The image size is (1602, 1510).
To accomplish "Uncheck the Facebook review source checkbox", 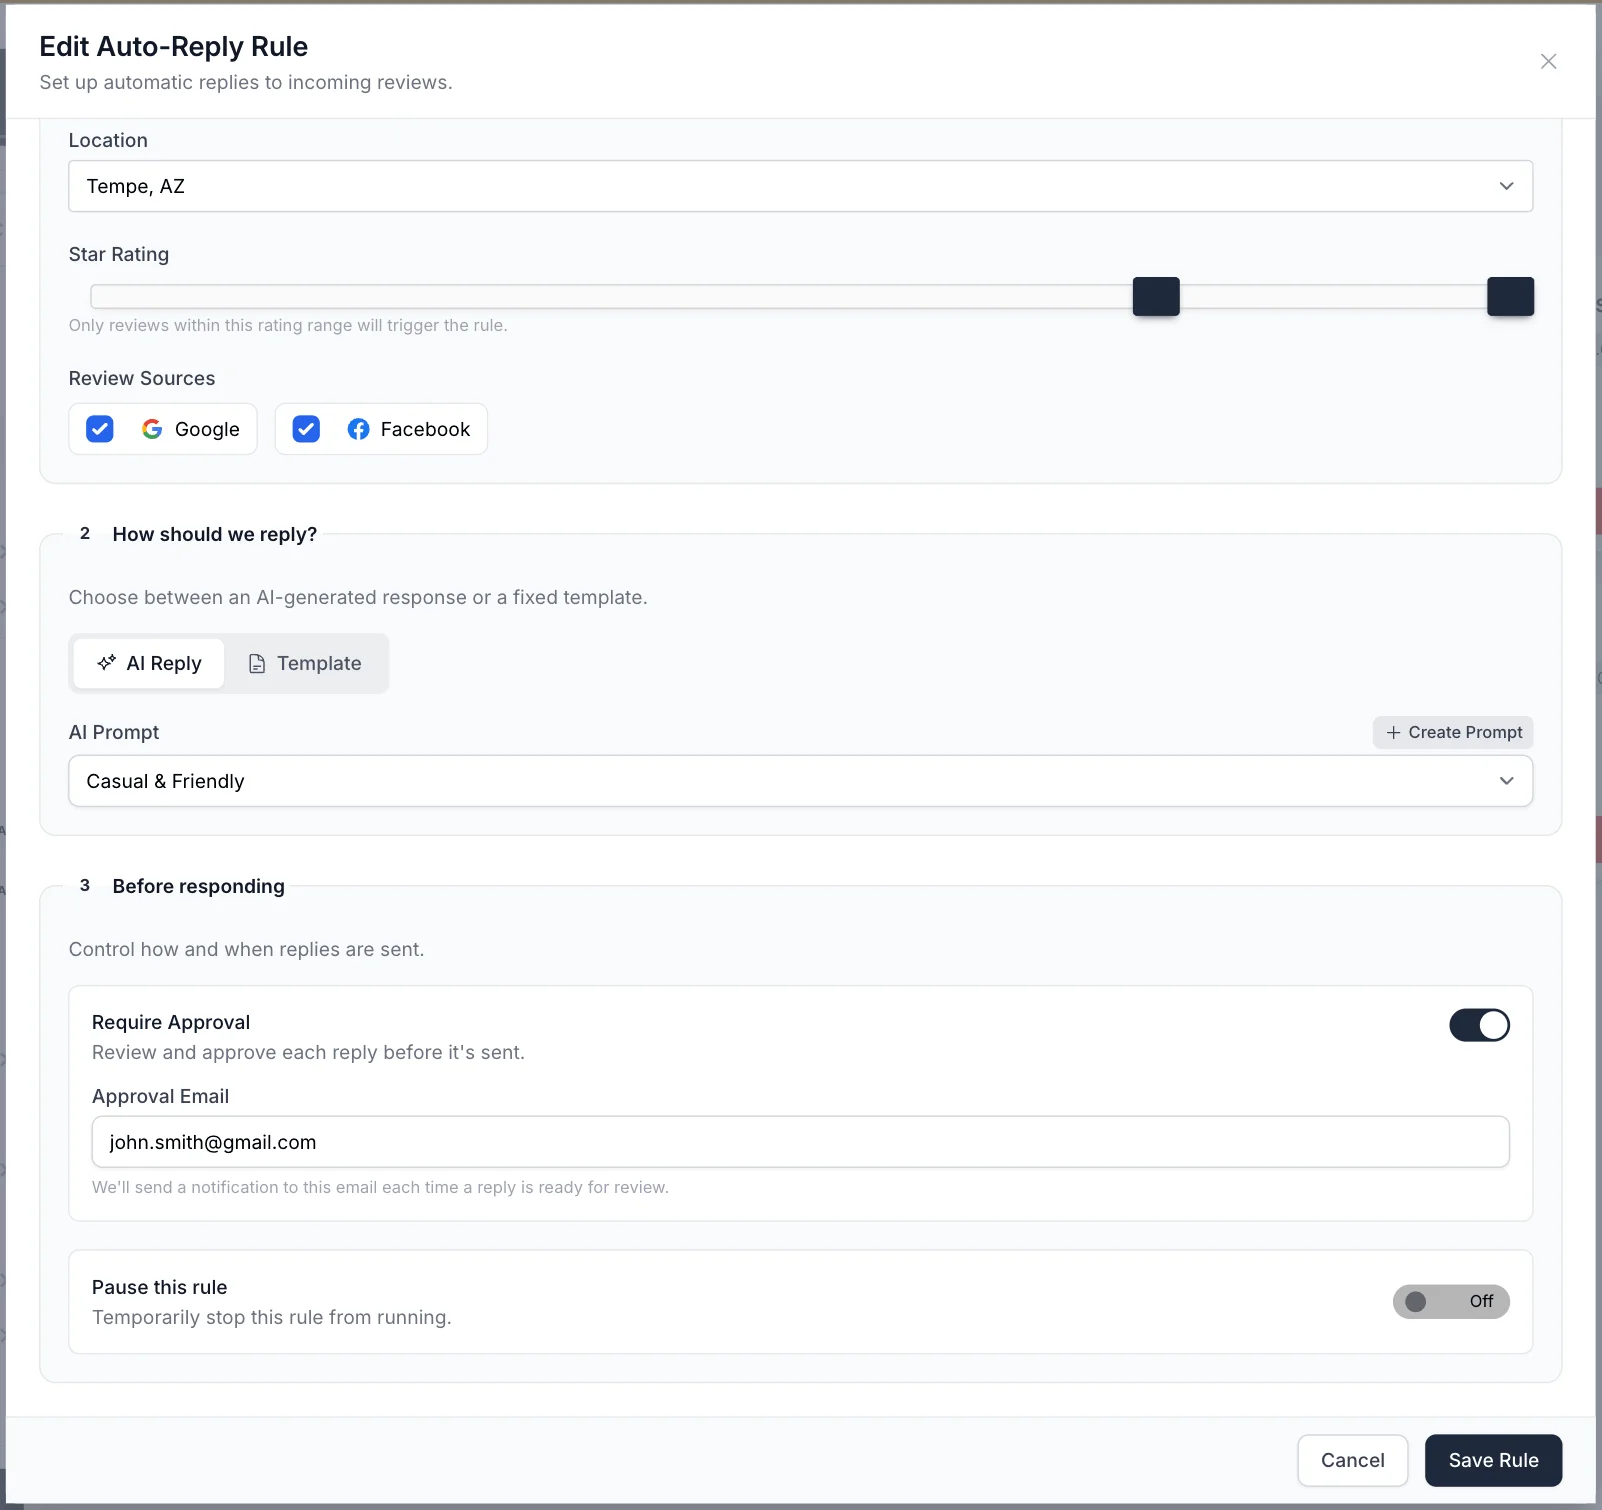I will click(x=306, y=429).
